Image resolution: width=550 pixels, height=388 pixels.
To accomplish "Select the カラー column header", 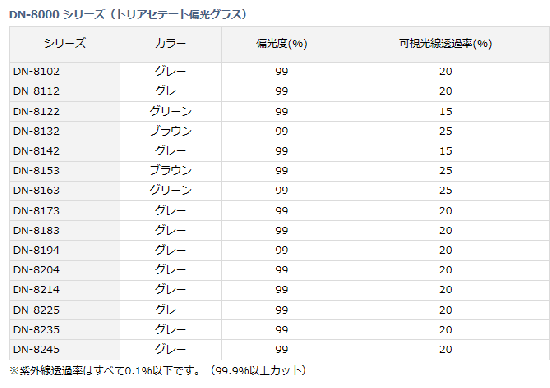I will [170, 44].
